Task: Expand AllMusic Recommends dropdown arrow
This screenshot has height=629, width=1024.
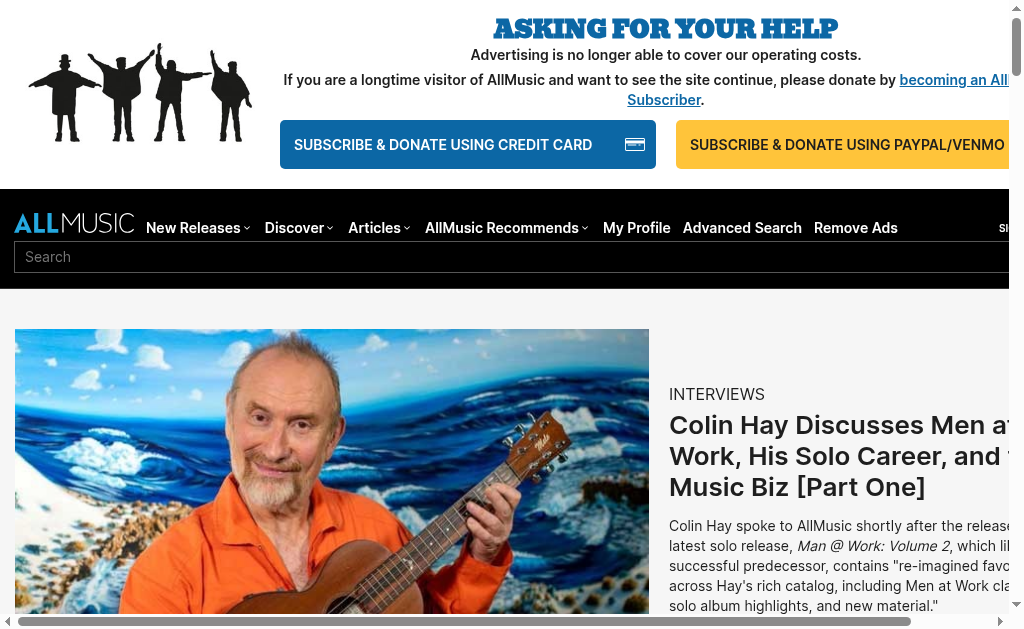Action: click(584, 228)
